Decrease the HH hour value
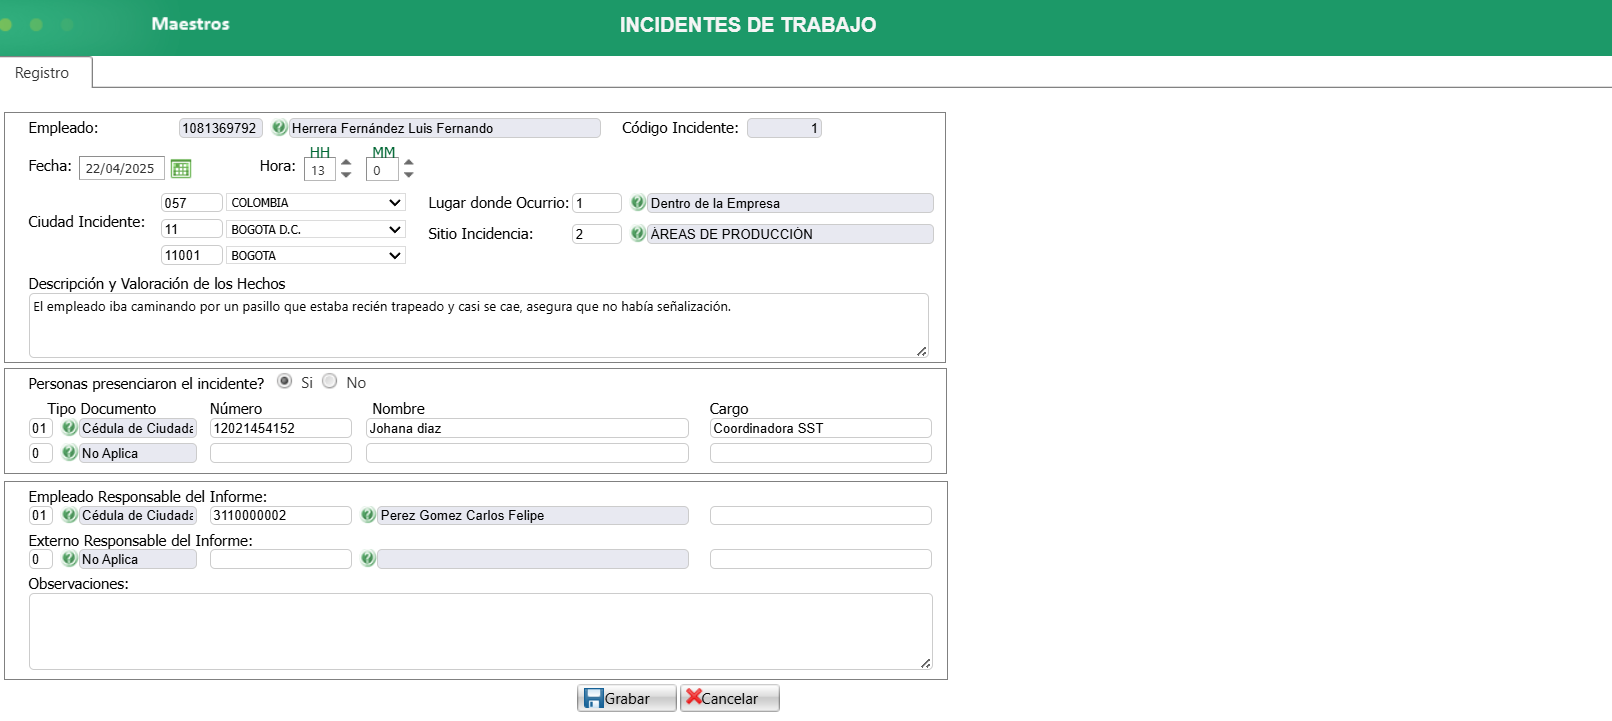 coord(346,175)
